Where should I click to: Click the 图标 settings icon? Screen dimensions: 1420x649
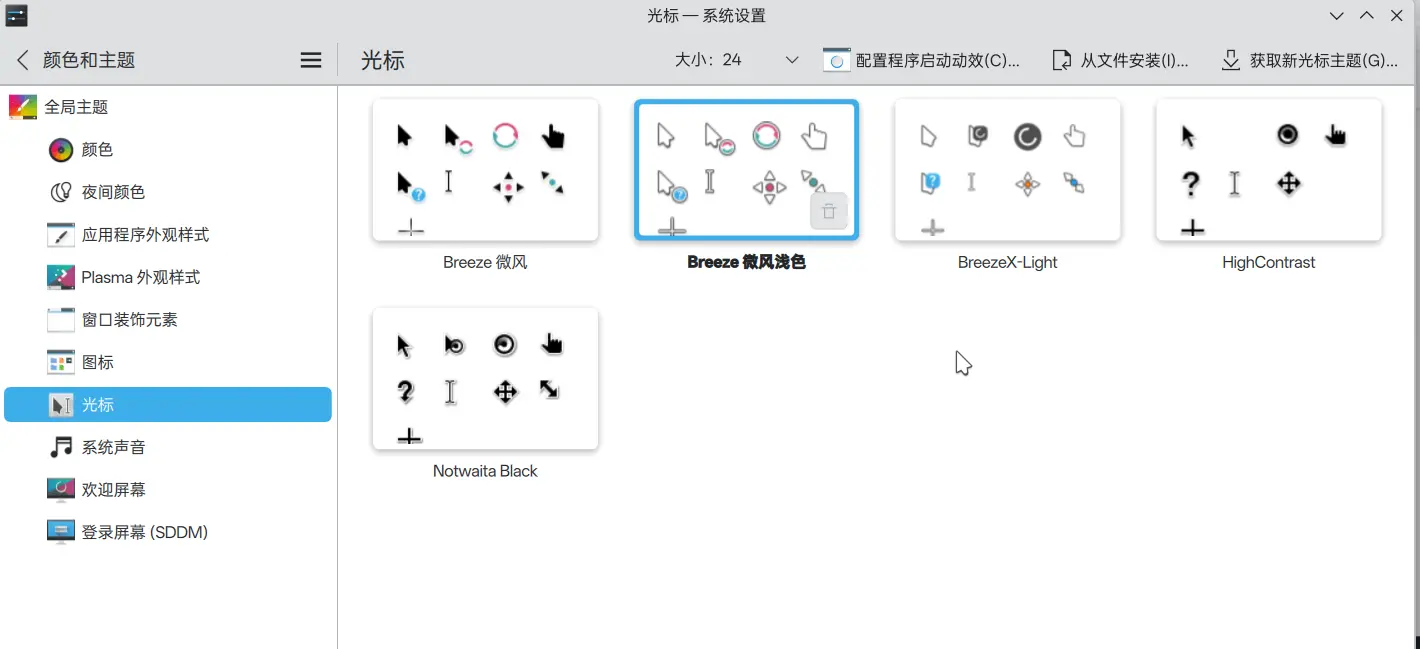point(61,362)
